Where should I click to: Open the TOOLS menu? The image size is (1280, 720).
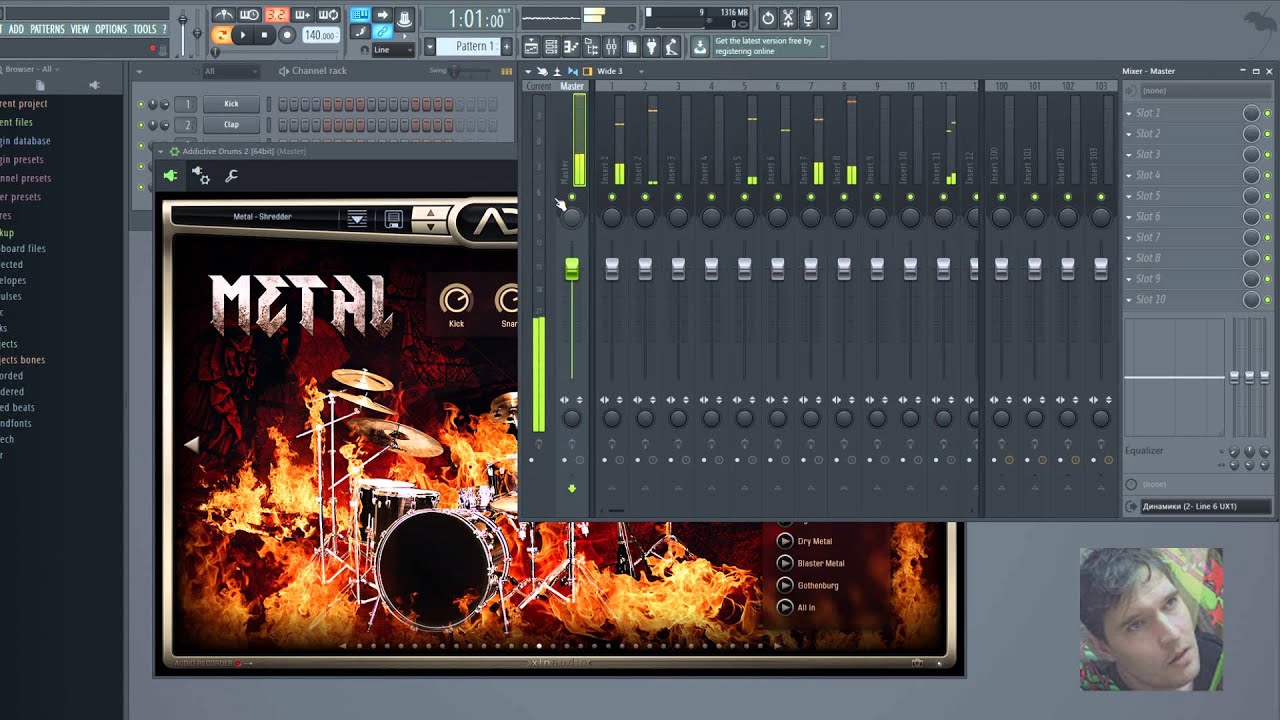tap(145, 29)
